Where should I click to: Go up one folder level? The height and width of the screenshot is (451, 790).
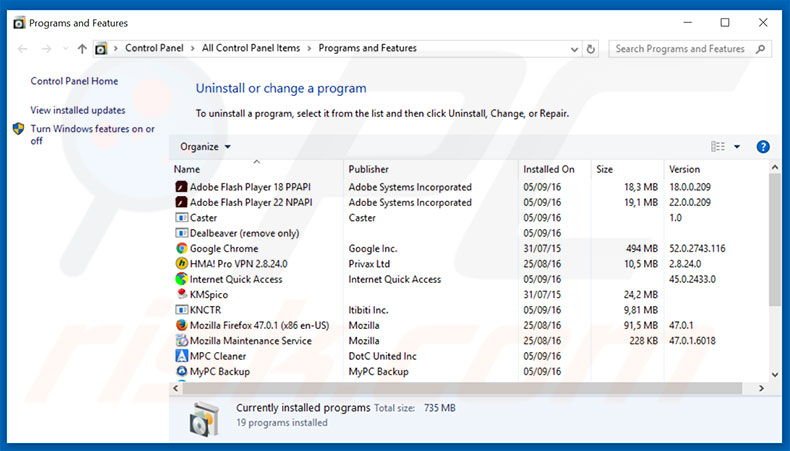point(82,49)
